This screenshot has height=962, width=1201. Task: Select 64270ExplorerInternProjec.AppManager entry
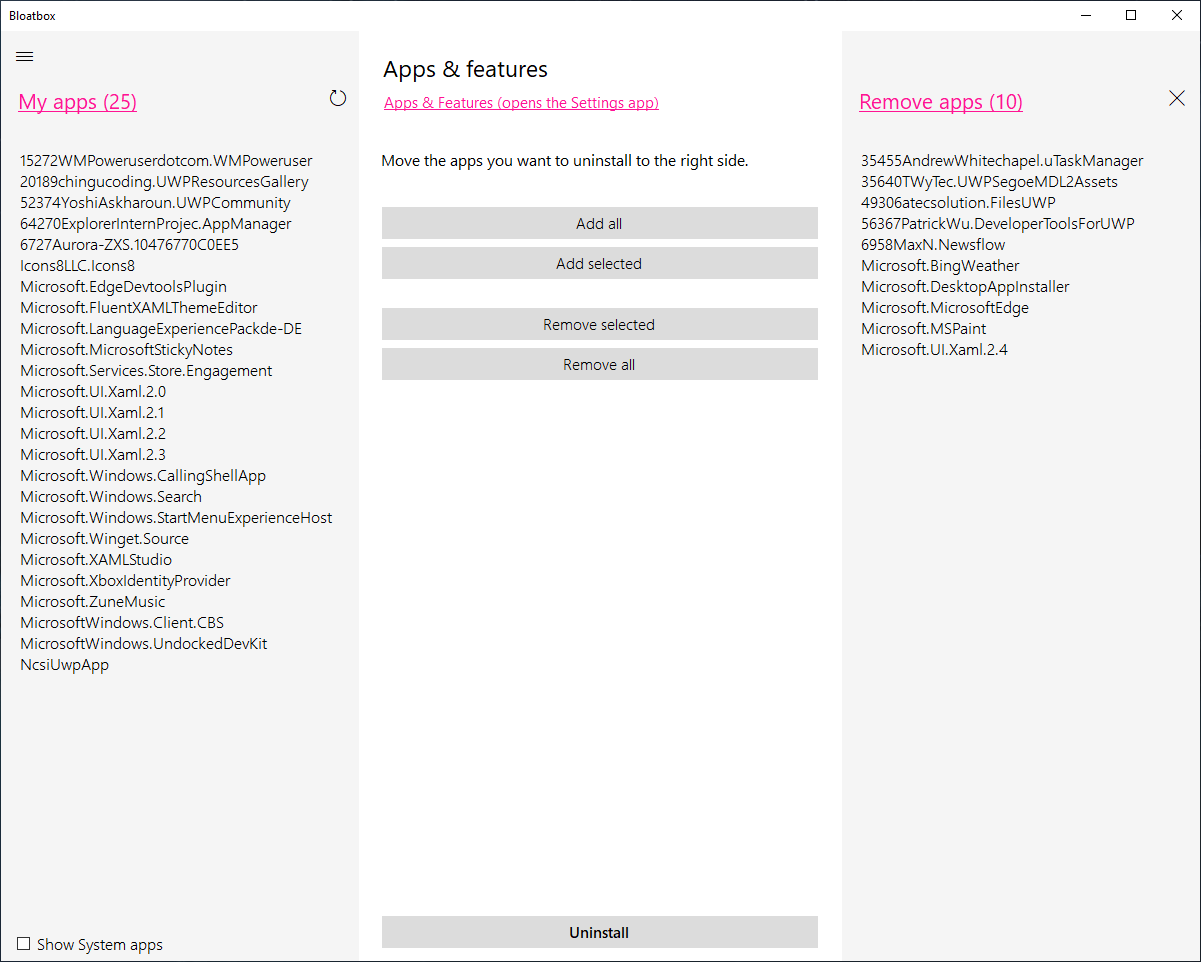(x=156, y=224)
